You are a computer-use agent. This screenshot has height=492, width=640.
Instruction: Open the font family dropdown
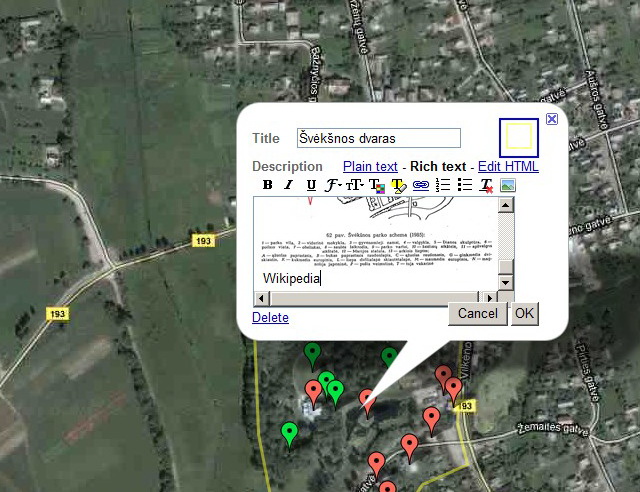pyautogui.click(x=333, y=185)
